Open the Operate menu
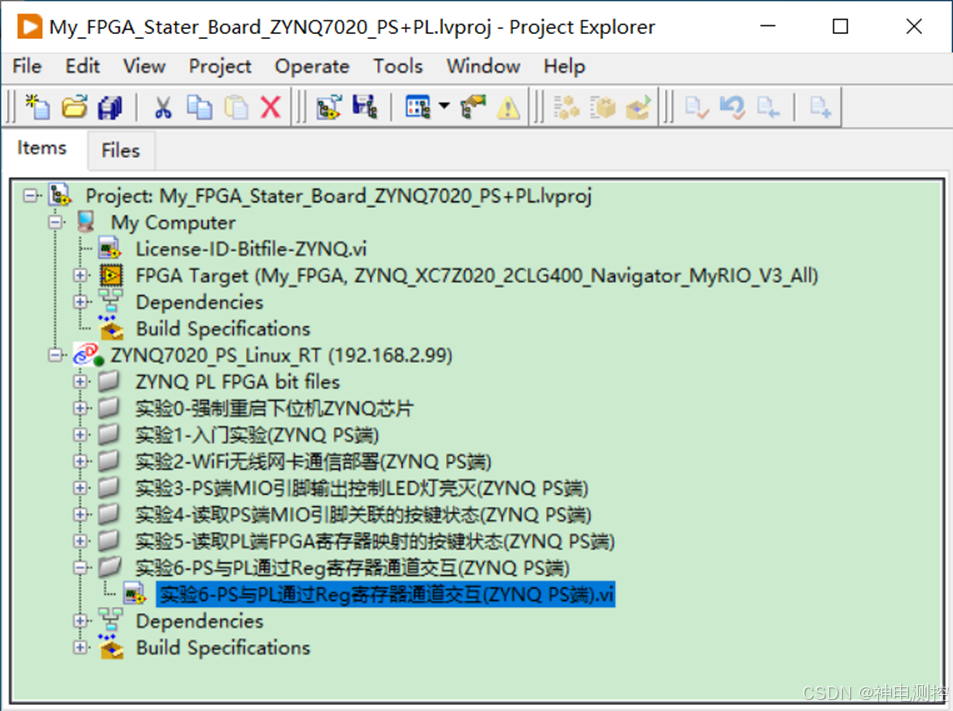 point(312,66)
